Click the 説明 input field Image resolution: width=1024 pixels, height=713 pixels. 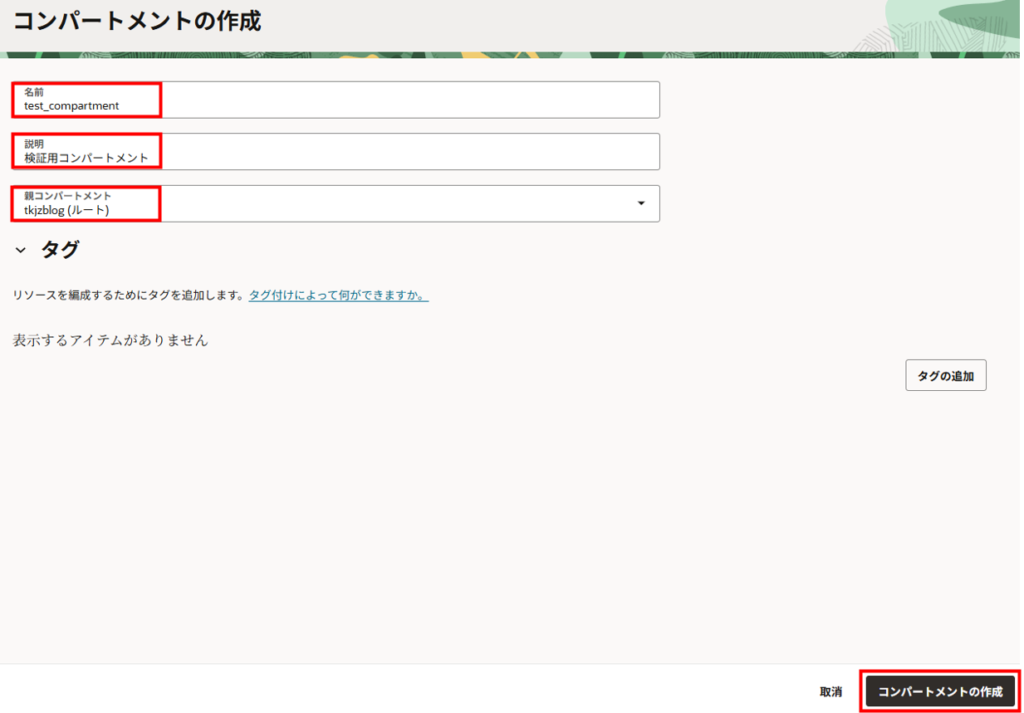pos(400,152)
